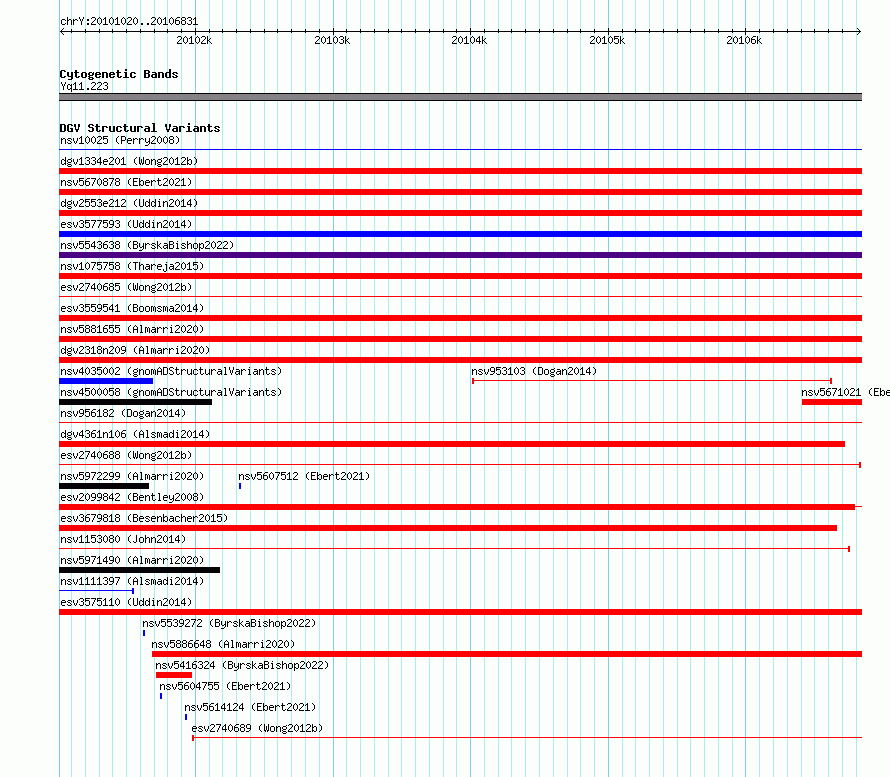Click the ruler's left arrowhead
The width and height of the screenshot is (890, 777).
(62, 32)
